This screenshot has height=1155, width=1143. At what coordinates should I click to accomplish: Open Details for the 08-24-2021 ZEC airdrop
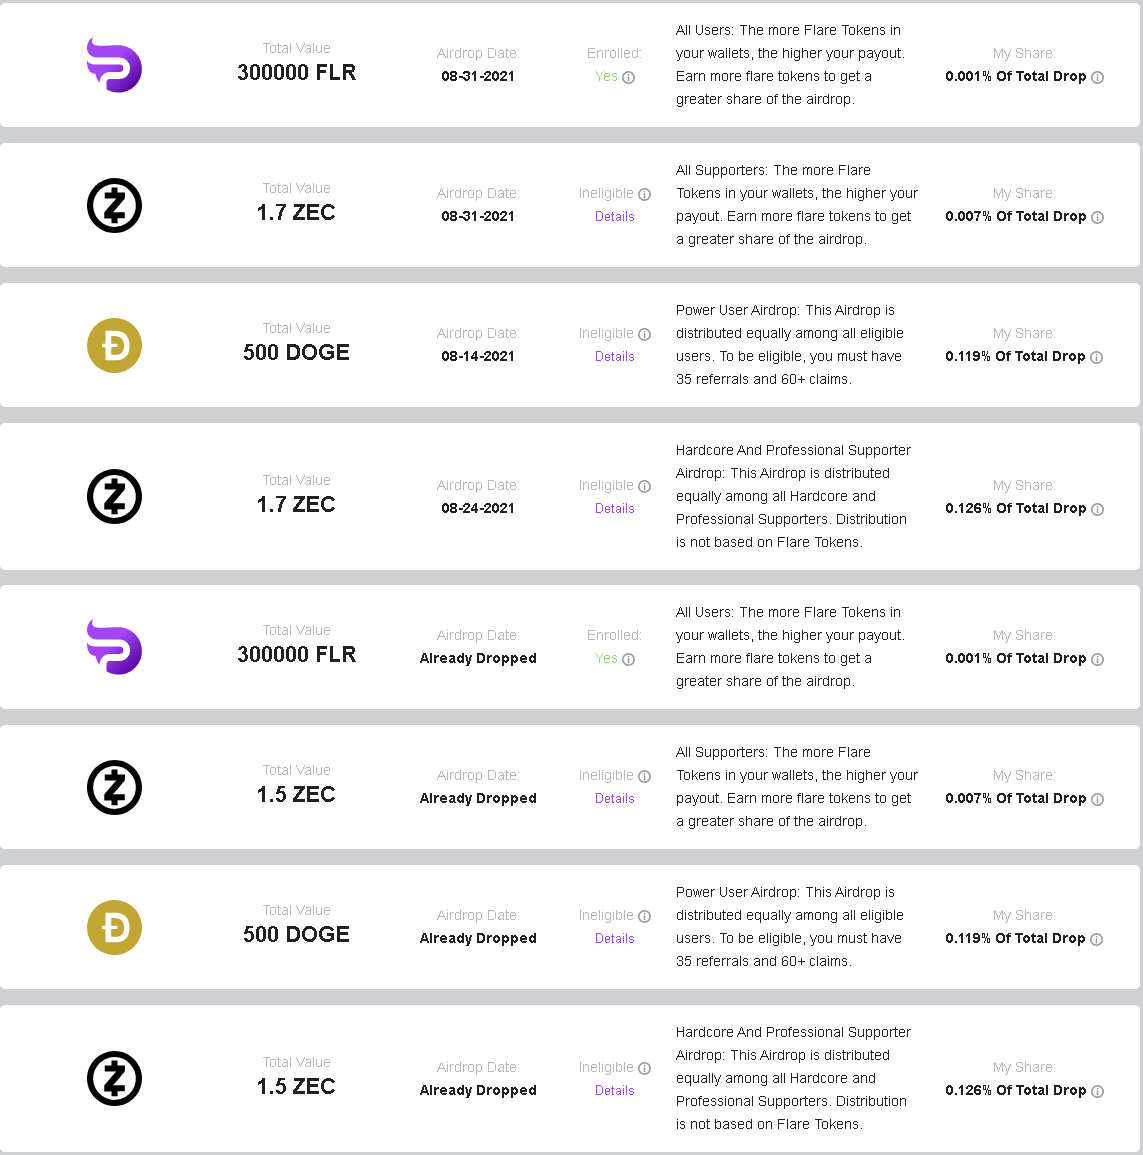614,508
